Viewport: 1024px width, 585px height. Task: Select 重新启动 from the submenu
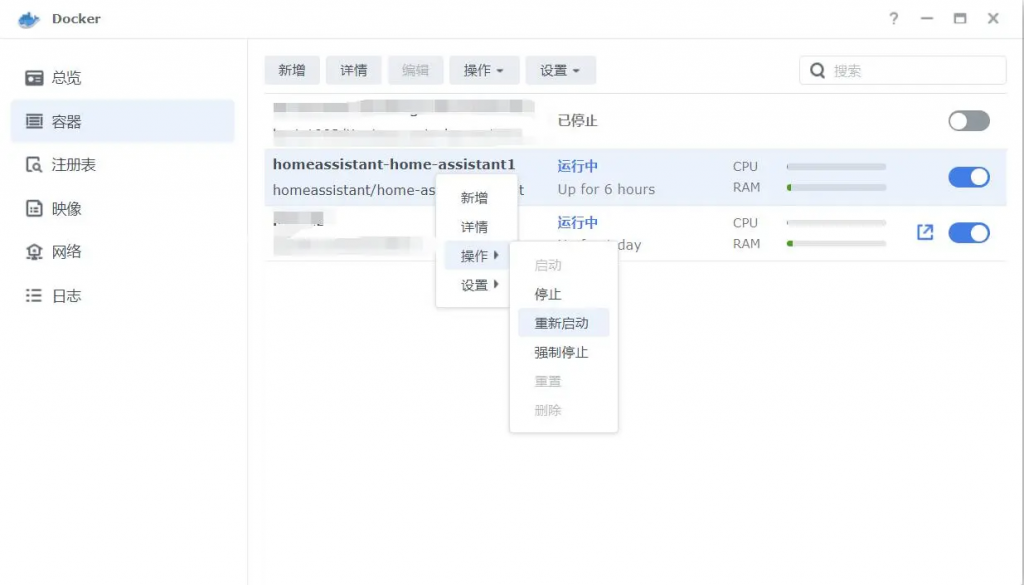point(562,323)
